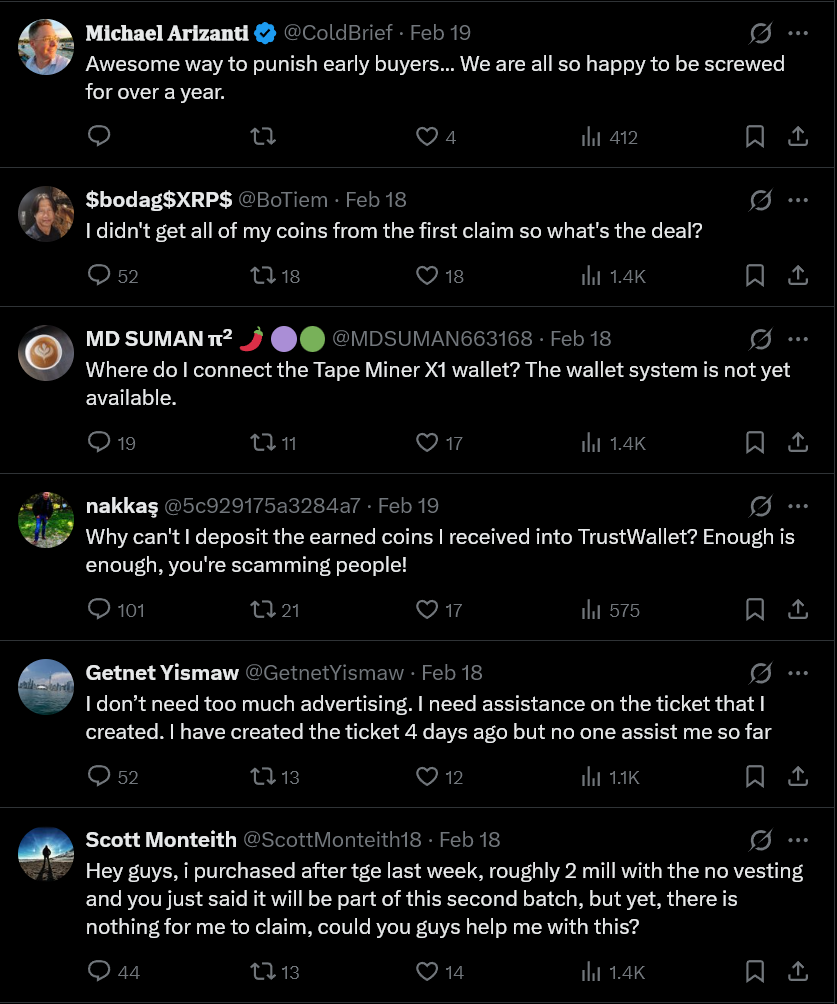Open the Feb 19 timestamp on nakkaş's tweet
Screen dimensions: 837x1004
point(408,506)
